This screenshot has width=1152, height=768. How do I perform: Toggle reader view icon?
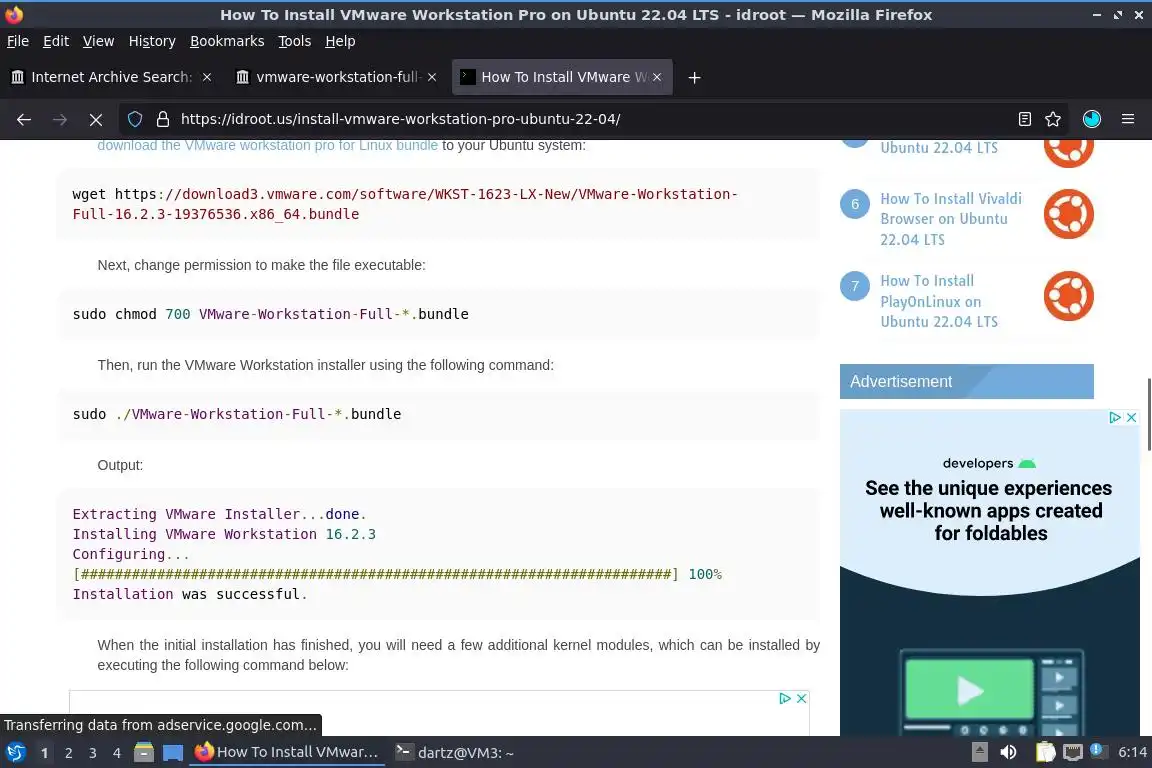coord(1024,119)
